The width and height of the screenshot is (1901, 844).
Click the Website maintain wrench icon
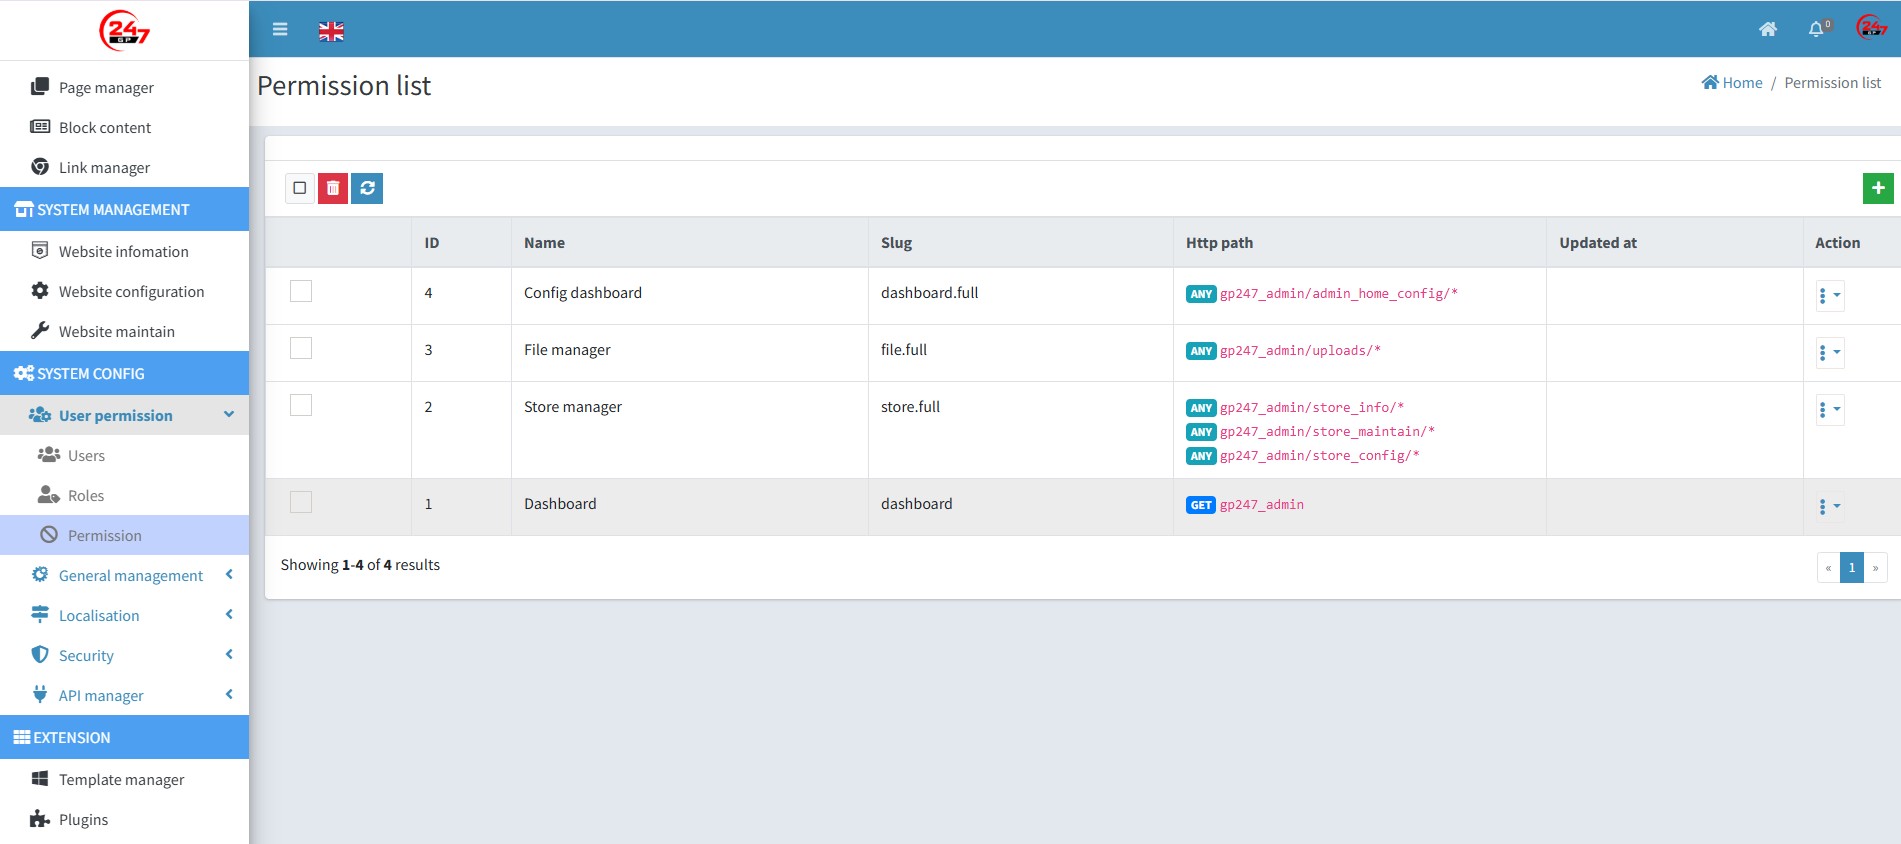40,330
